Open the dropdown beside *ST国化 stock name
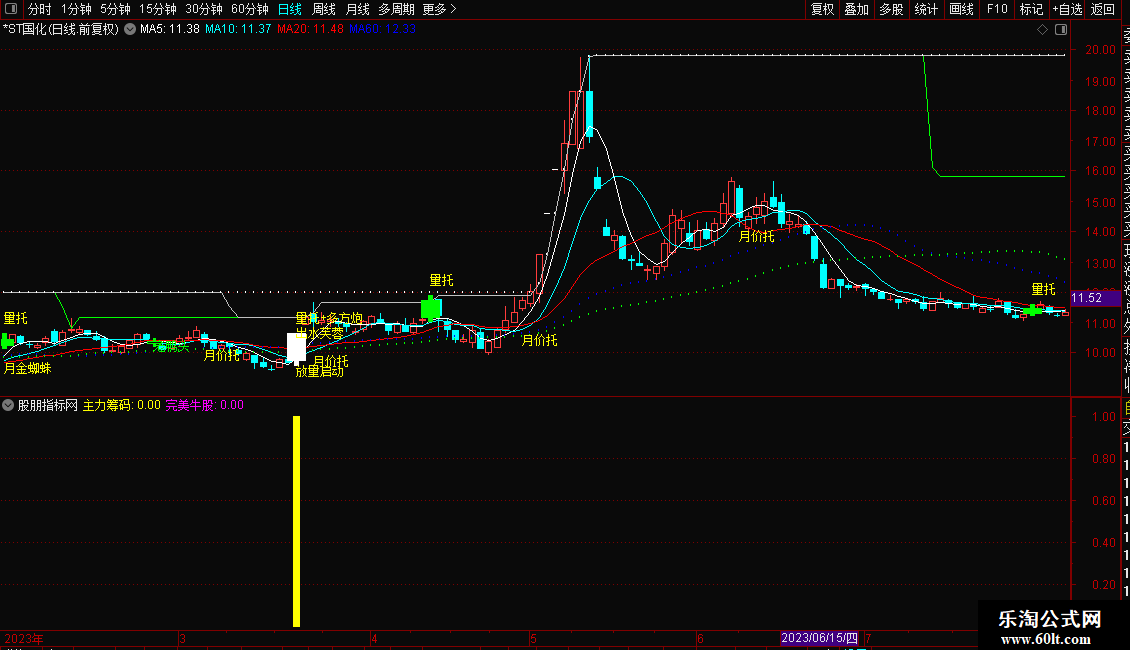1130x650 pixels. [130, 30]
